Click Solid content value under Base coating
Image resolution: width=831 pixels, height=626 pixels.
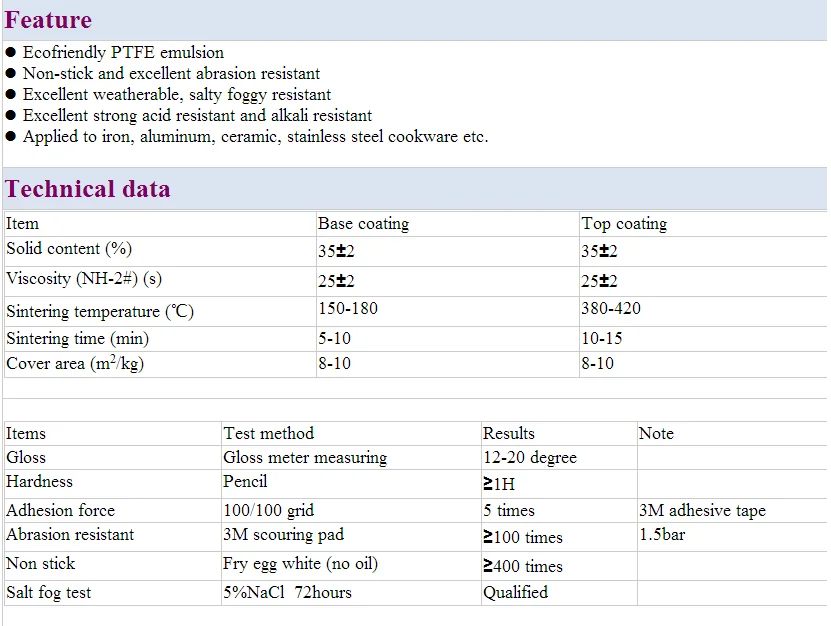336,251
